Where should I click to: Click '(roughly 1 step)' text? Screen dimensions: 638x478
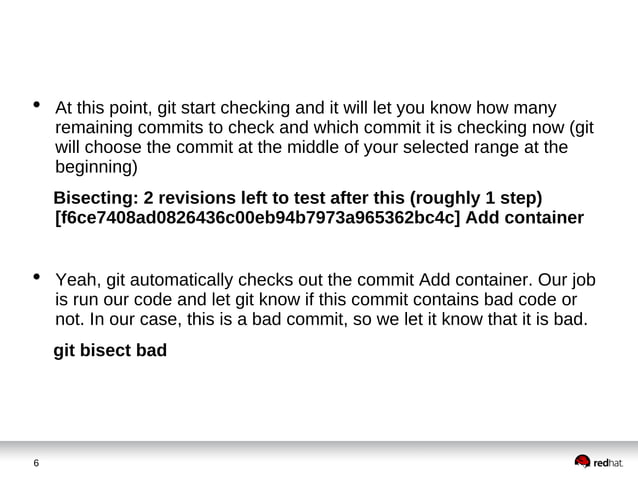point(476,198)
